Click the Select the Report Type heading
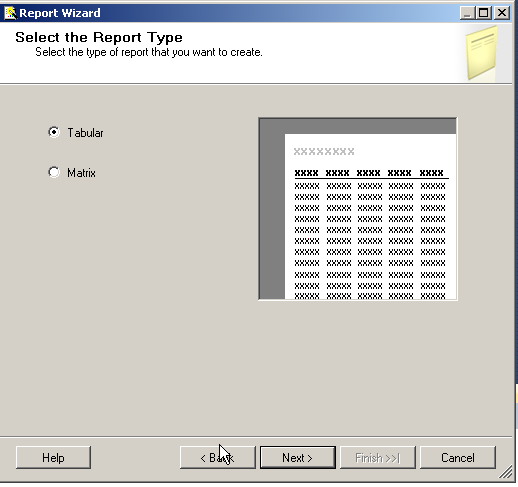Image resolution: width=518 pixels, height=487 pixels. 99,37
